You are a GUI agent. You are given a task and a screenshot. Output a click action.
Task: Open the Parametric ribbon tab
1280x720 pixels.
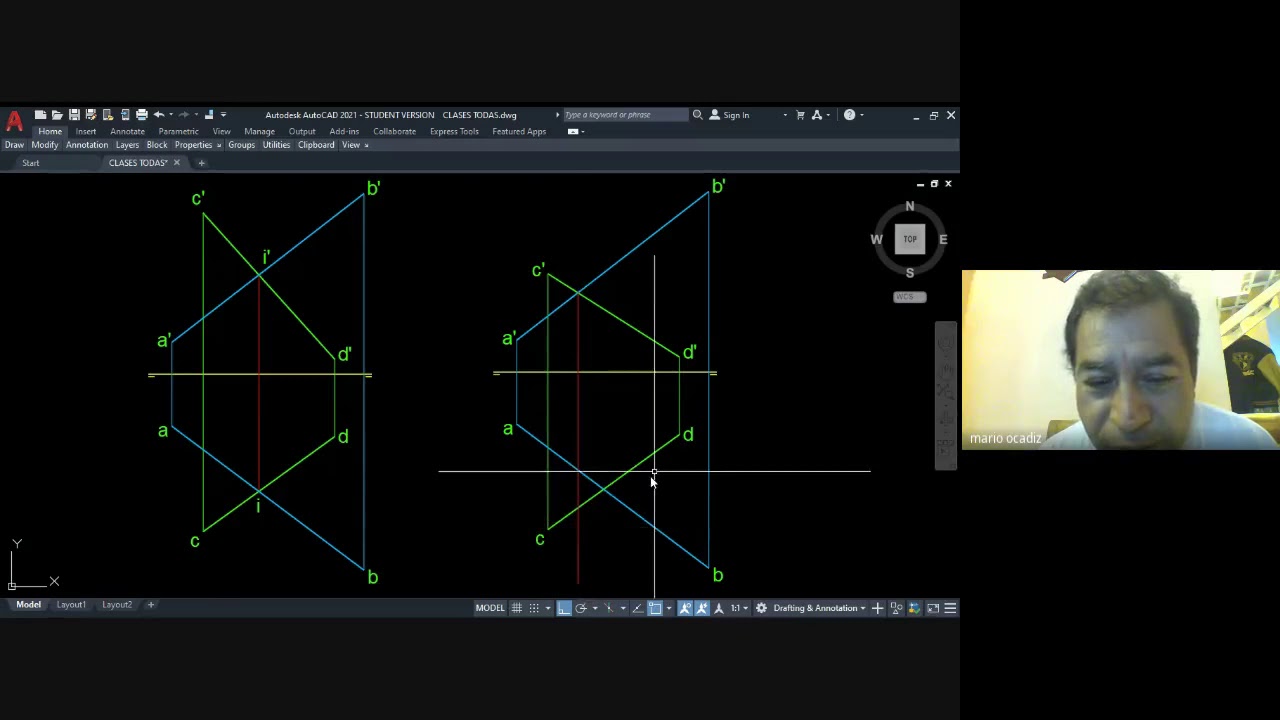(x=178, y=131)
